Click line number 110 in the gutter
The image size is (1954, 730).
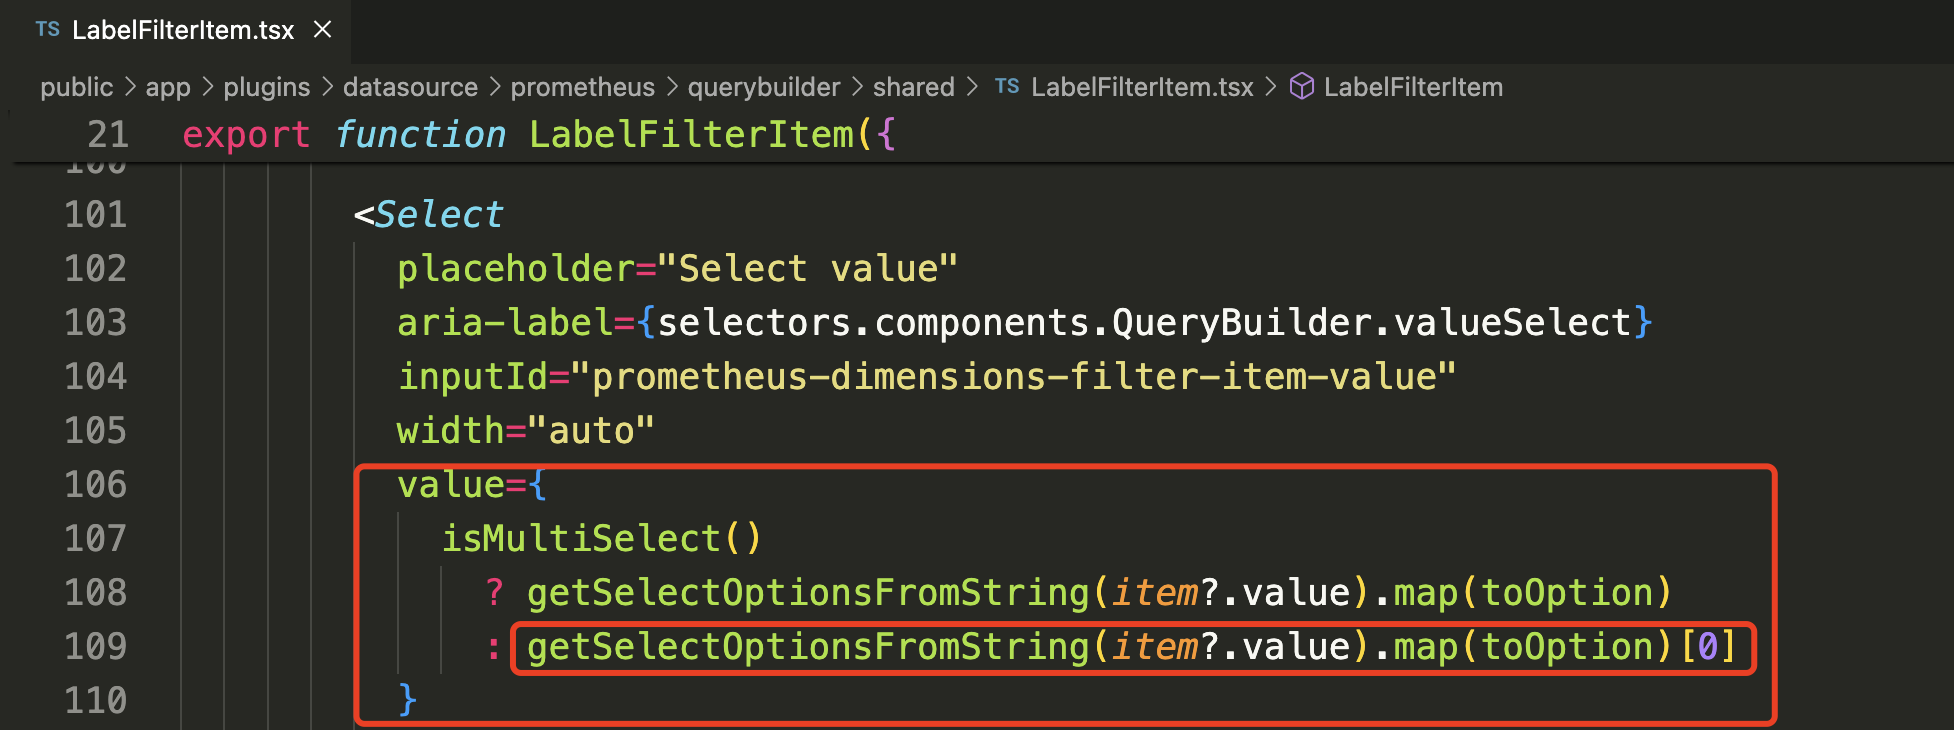coord(95,700)
